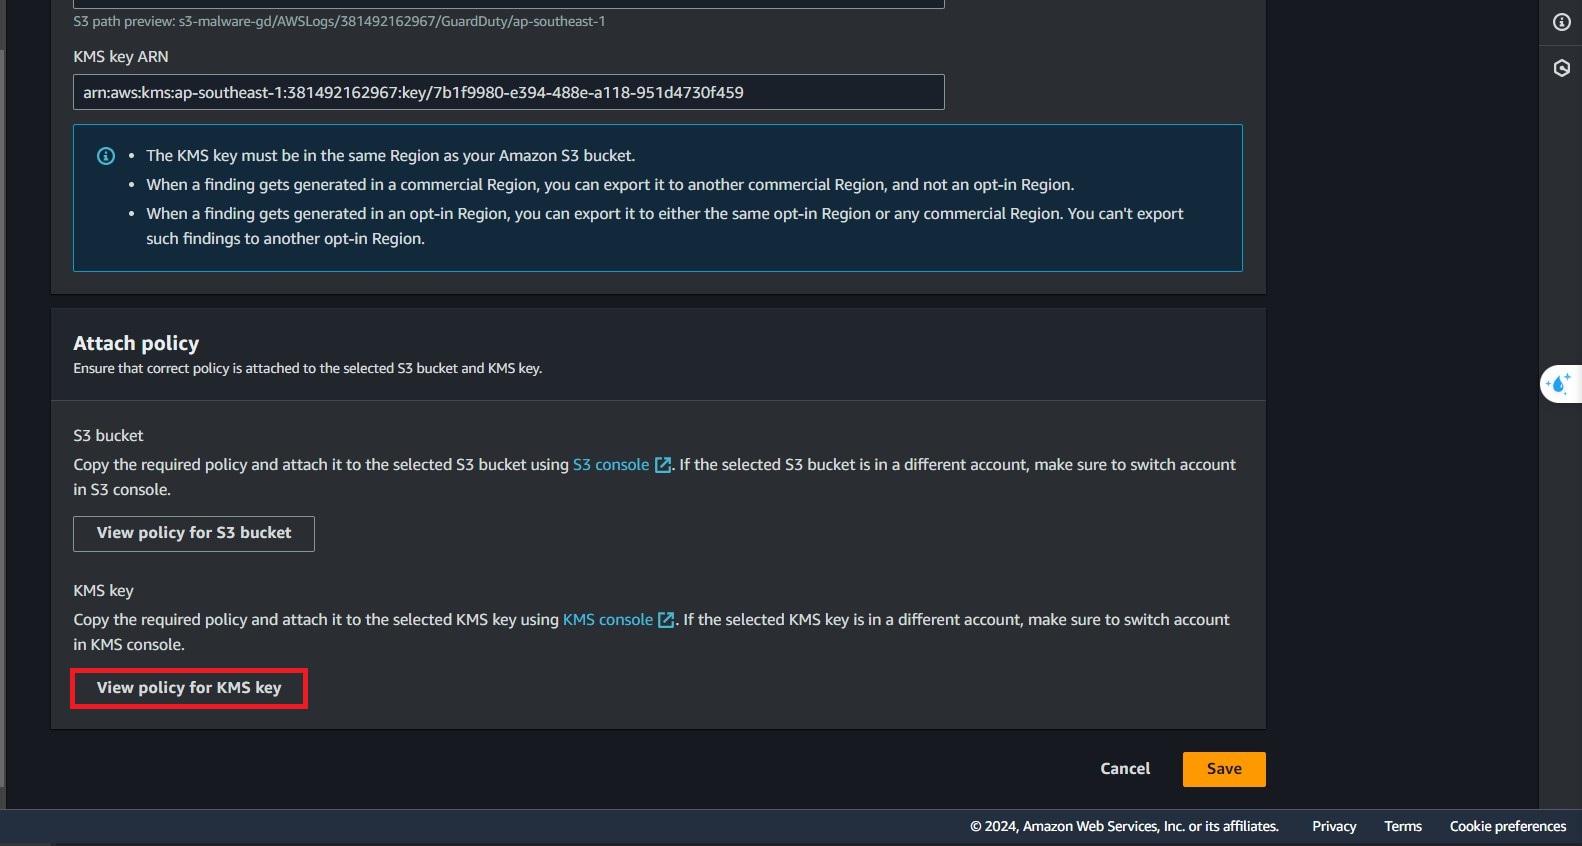Click the 'KMS key ARN' field label
This screenshot has height=846, width=1582.
click(121, 57)
